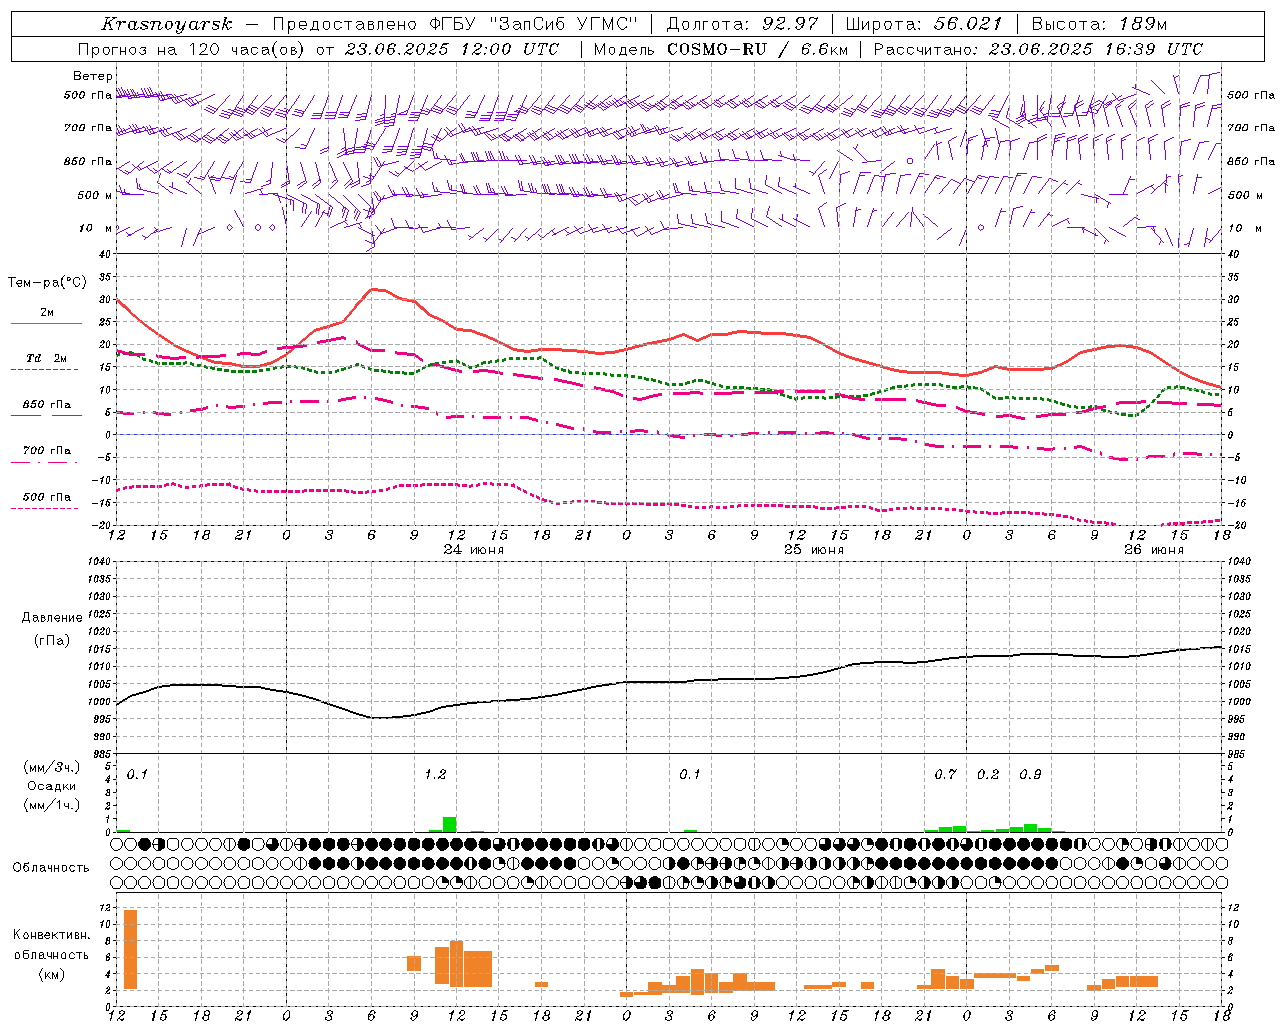Click the 25 июня date label
Image resolution: width=1280 pixels, height=1024 pixels.
click(814, 549)
